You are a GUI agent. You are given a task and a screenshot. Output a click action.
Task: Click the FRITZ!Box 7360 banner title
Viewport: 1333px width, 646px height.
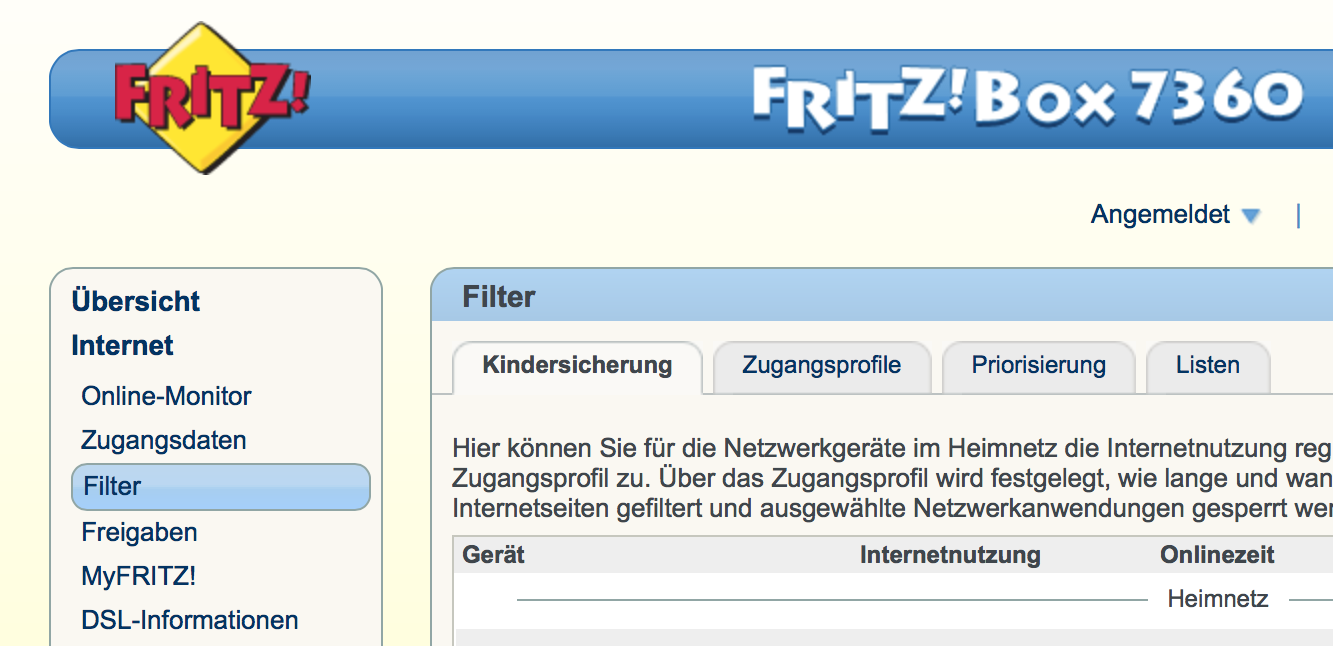(x=1028, y=98)
